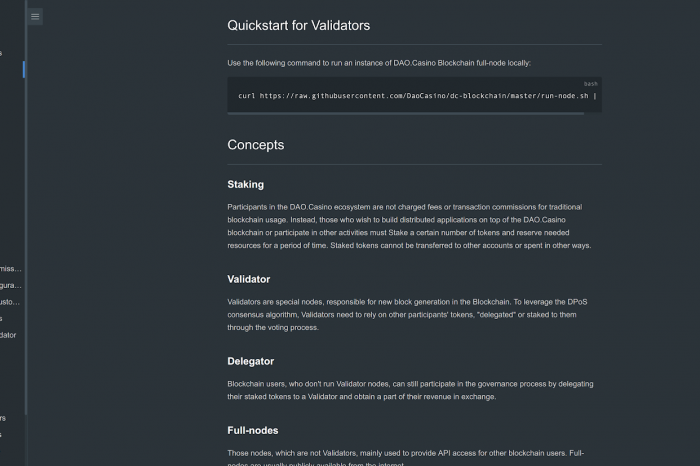Click the bash language label on the code block

pos(590,84)
